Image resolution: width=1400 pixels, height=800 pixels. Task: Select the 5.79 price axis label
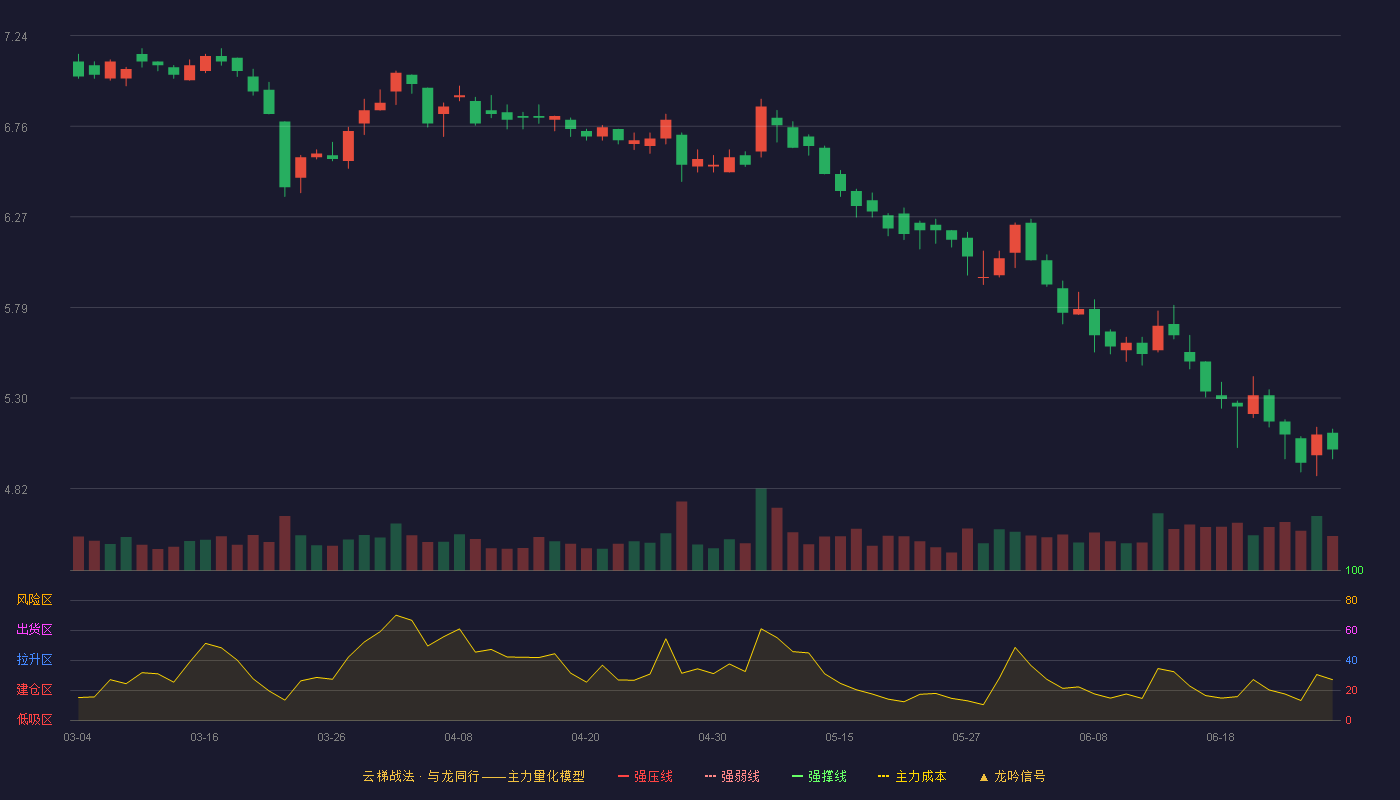tap(16, 308)
